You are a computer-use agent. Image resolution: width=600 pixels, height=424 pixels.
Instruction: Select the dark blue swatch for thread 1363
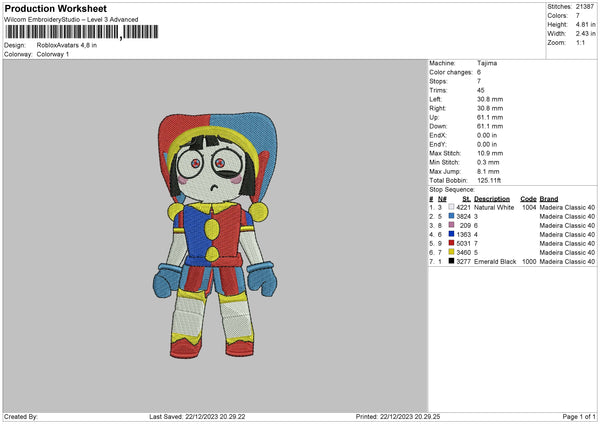451,234
